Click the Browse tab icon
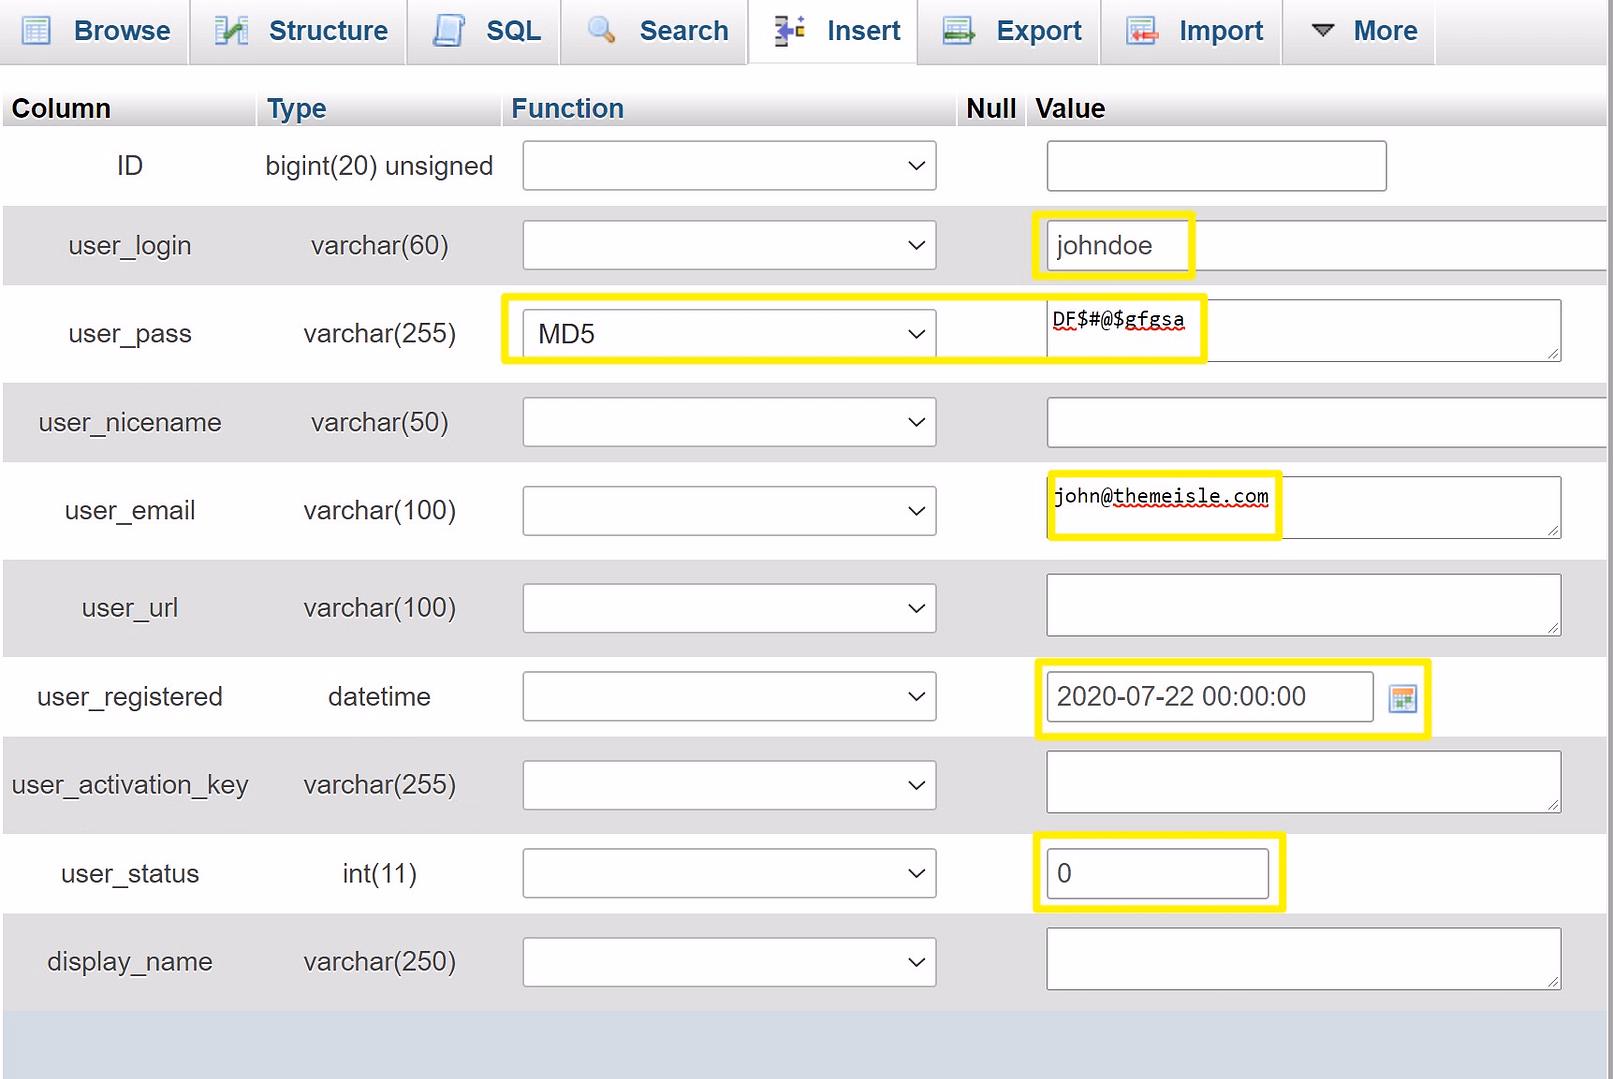 (x=36, y=31)
